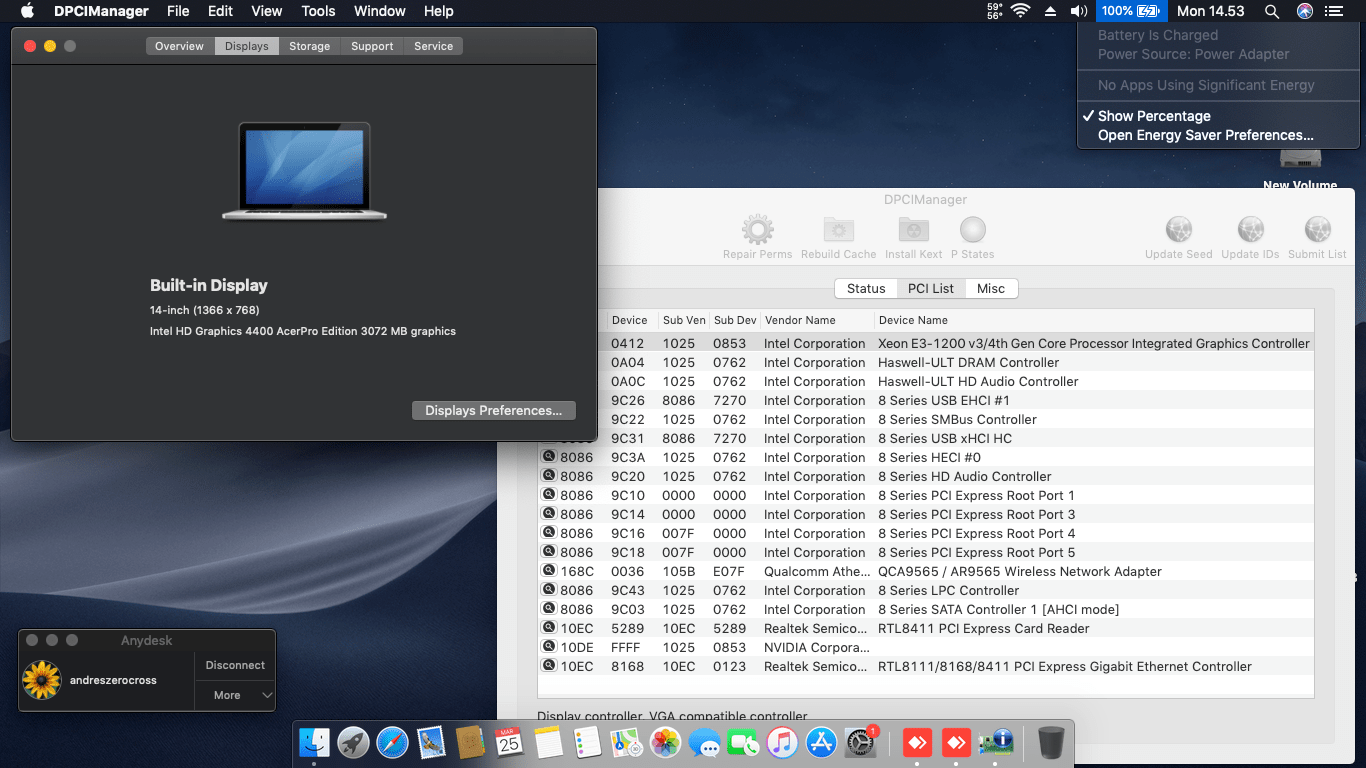Click the magnifier icon in the RTL8411 Card Reader row
This screenshot has height=768, width=1366.
coord(549,628)
